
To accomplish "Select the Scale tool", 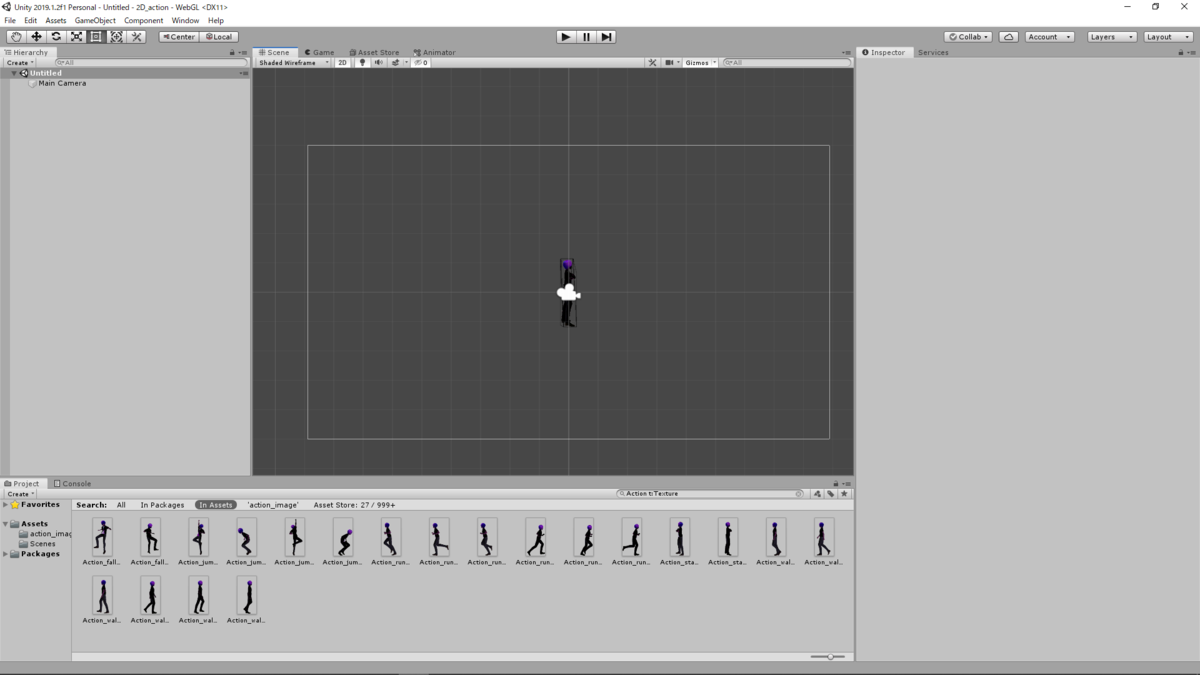I will pos(76,37).
